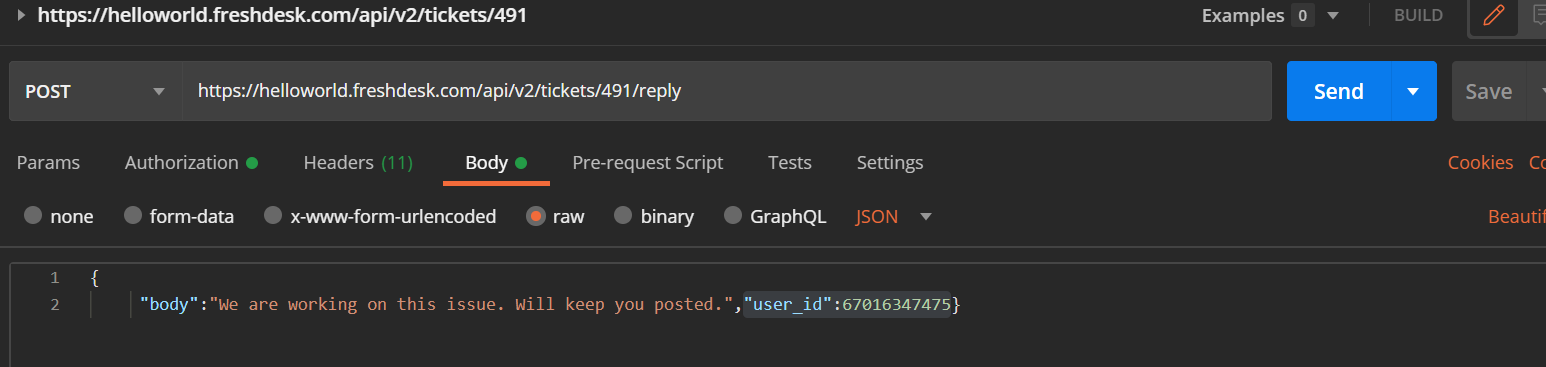Click the request URL input field
This screenshot has height=367, width=1546.
pos(726,91)
